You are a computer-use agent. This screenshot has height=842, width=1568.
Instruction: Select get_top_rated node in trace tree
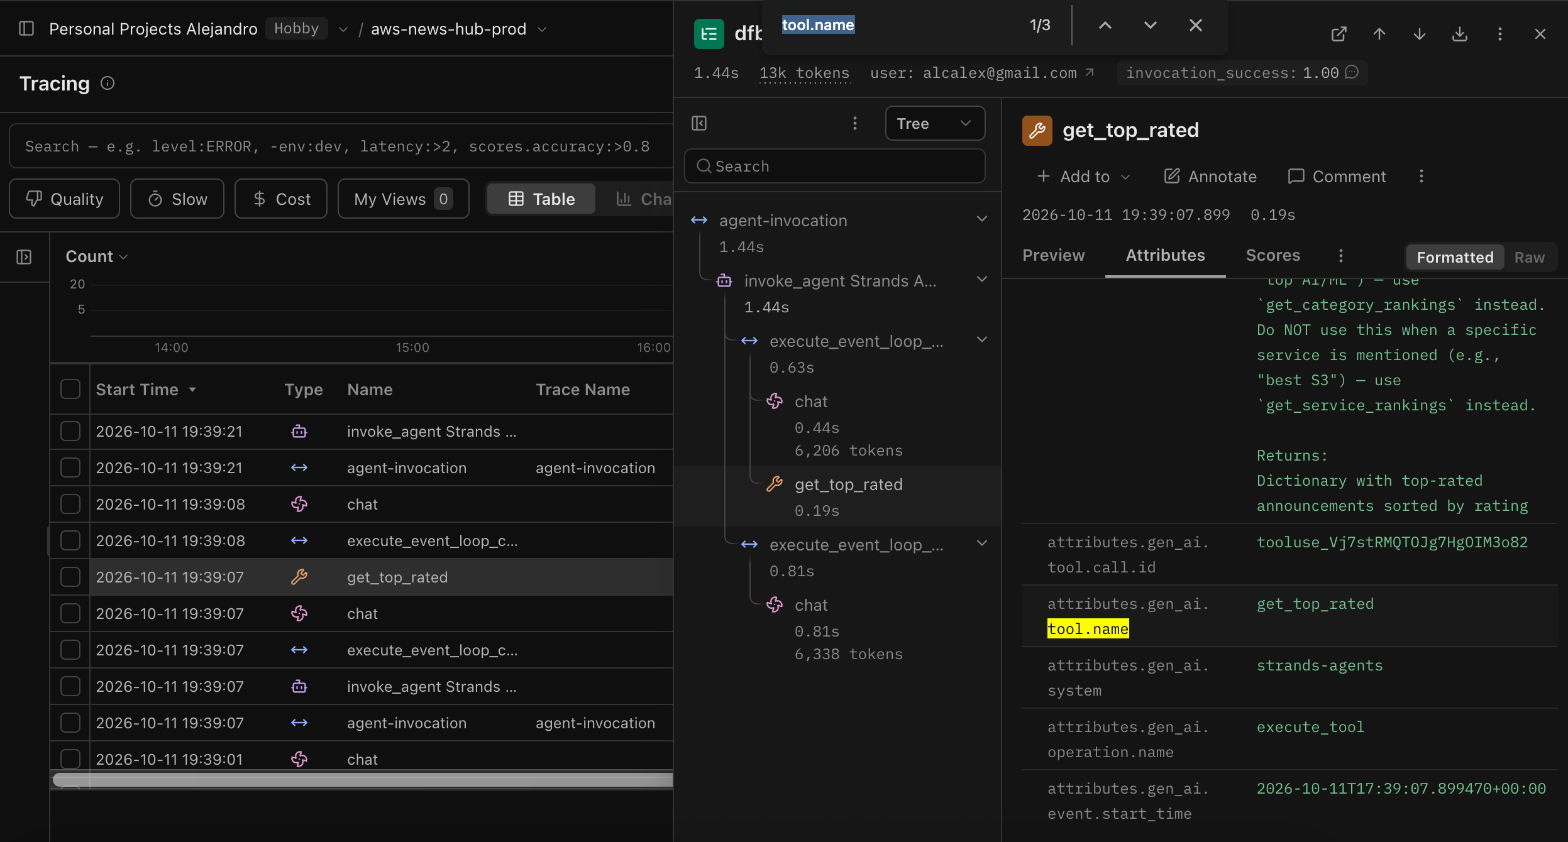tap(838, 496)
